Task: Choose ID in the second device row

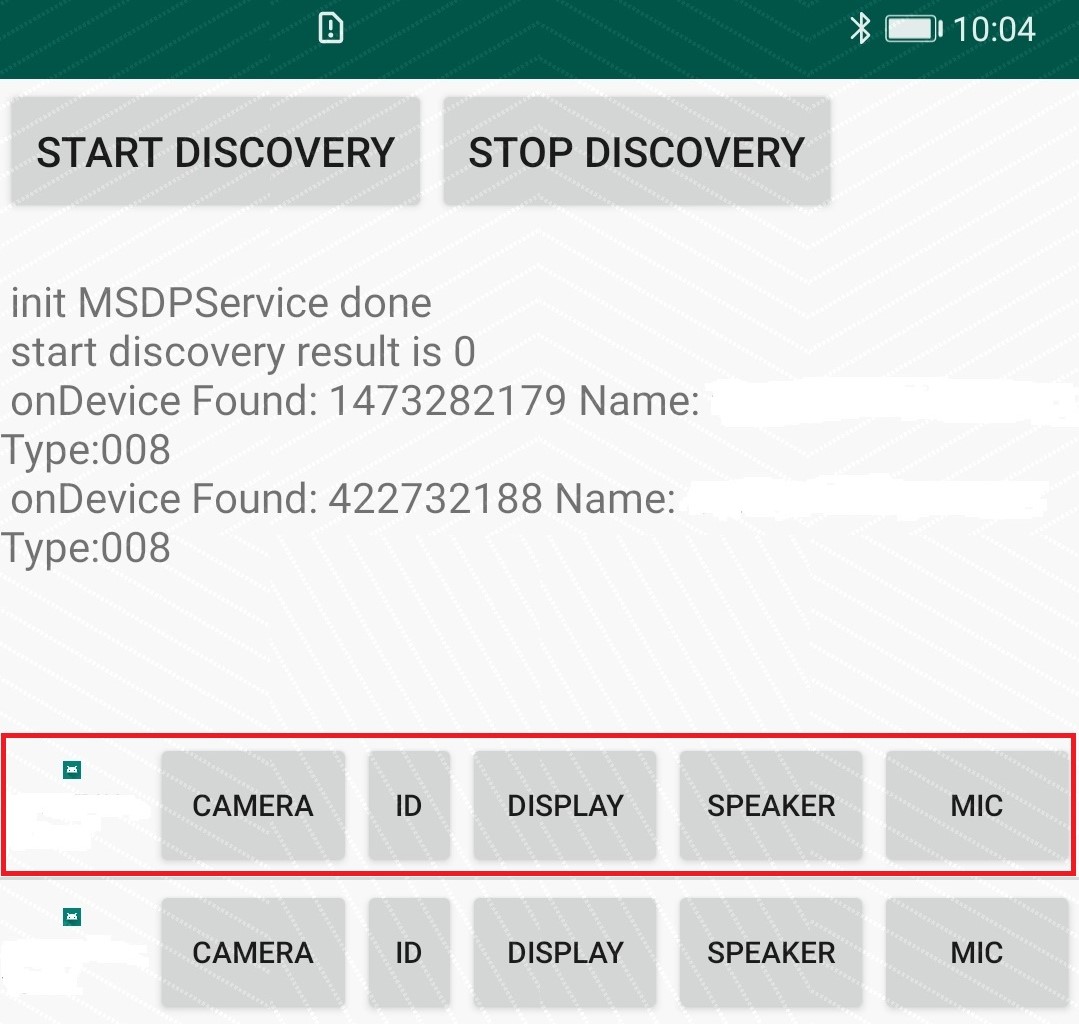Action: pos(409,952)
